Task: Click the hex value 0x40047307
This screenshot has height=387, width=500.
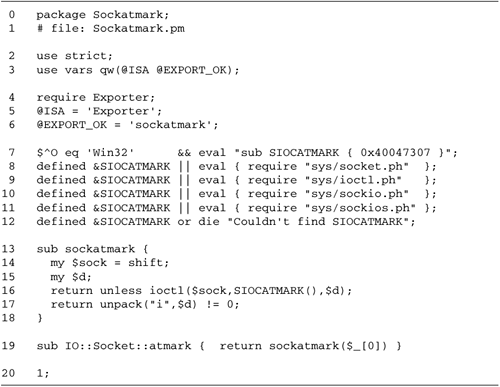Action: click(x=395, y=153)
